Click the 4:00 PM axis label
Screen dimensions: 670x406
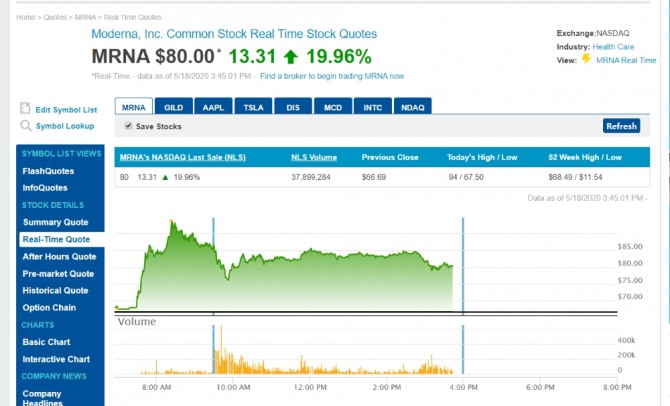click(464, 387)
